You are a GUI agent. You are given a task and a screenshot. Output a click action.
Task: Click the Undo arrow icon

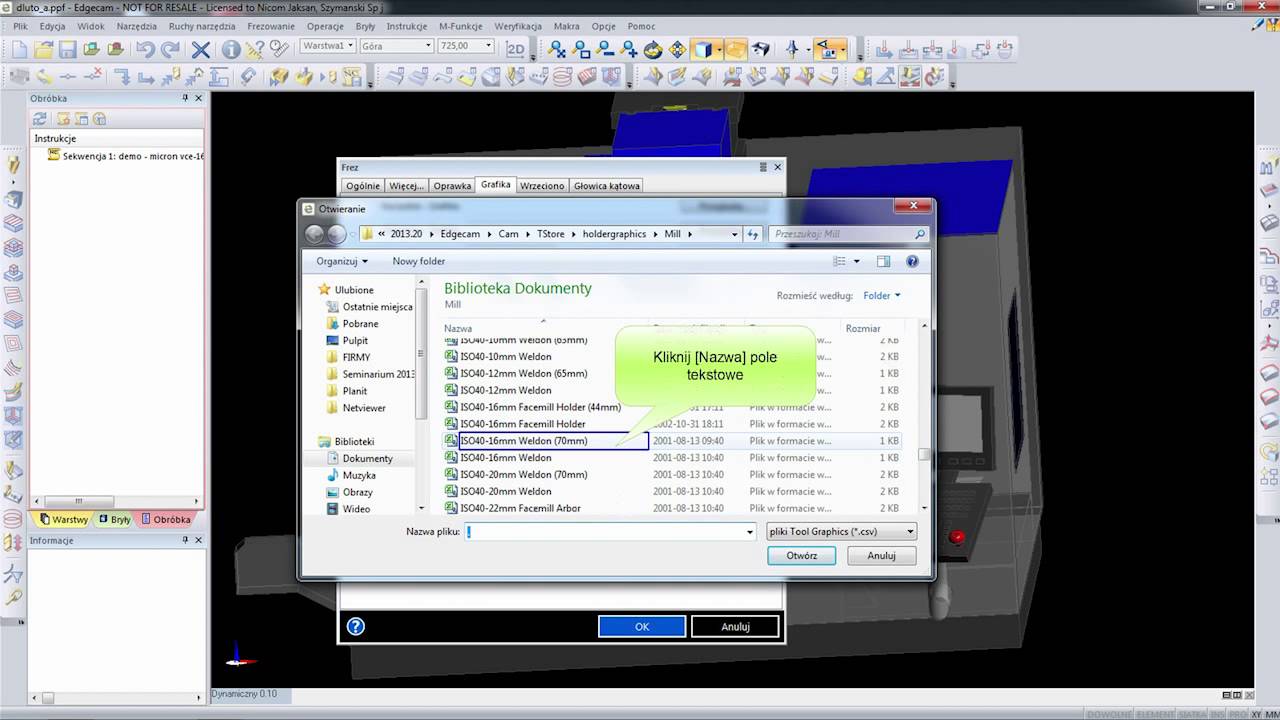click(146, 48)
